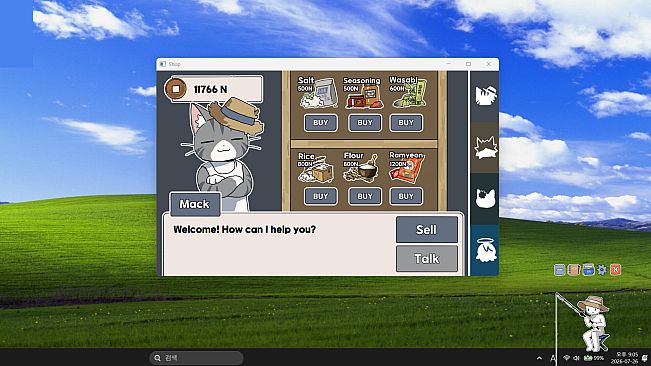Click the Welcome dialogue text
This screenshot has height=366, width=651.
tap(245, 229)
